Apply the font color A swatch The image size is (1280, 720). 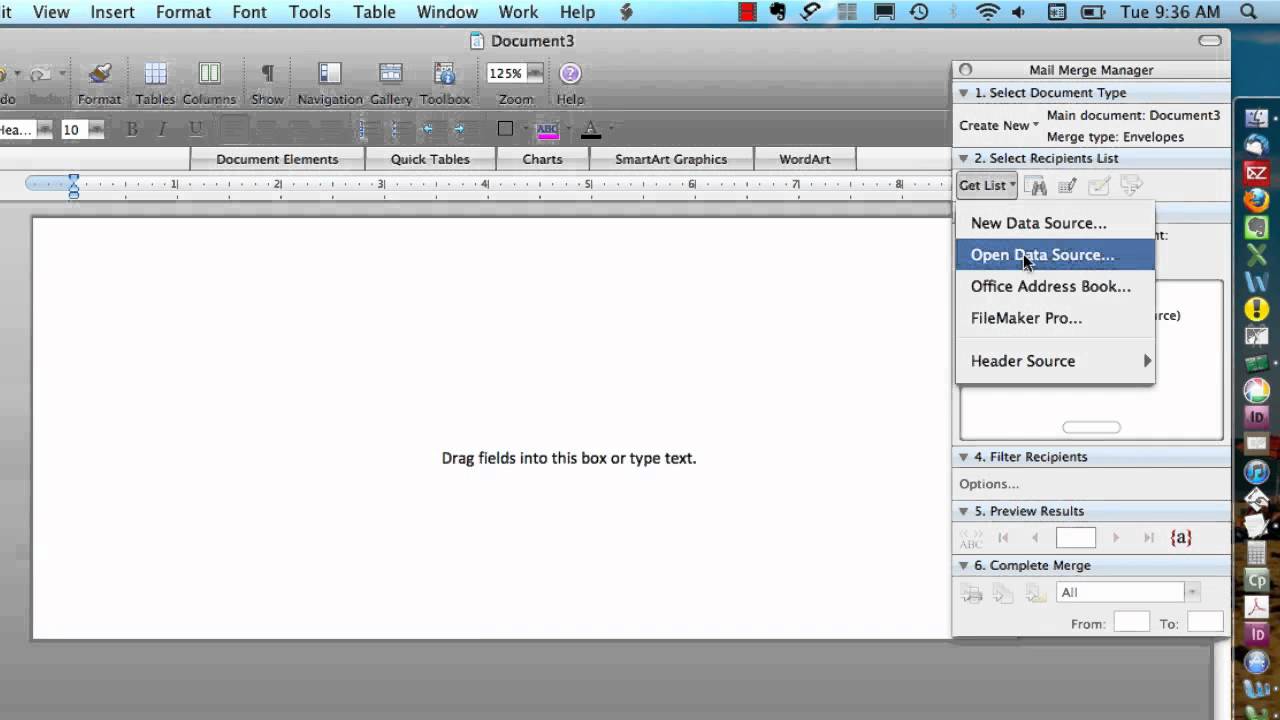(590, 129)
